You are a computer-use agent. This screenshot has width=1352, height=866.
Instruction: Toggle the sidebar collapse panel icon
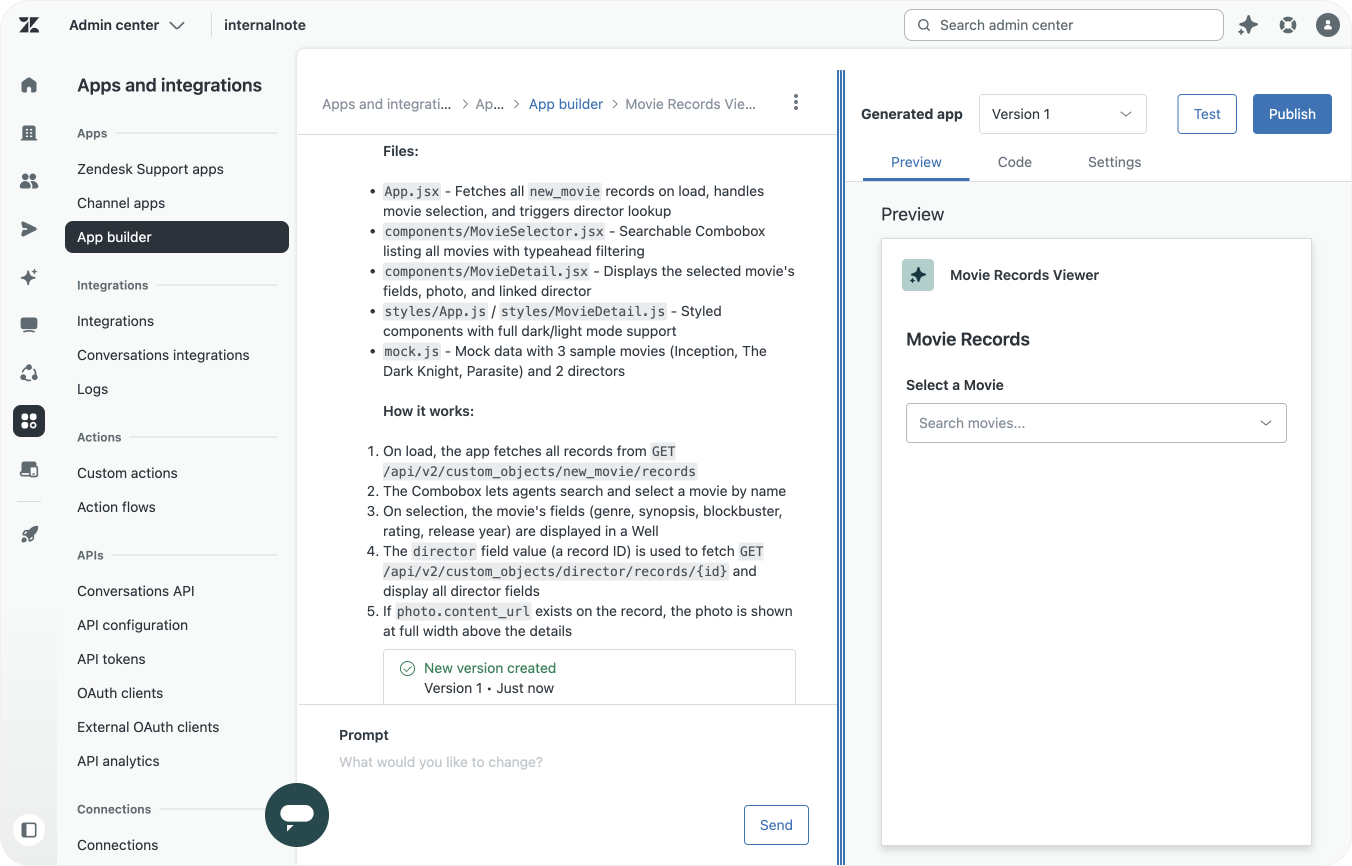tap(29, 830)
